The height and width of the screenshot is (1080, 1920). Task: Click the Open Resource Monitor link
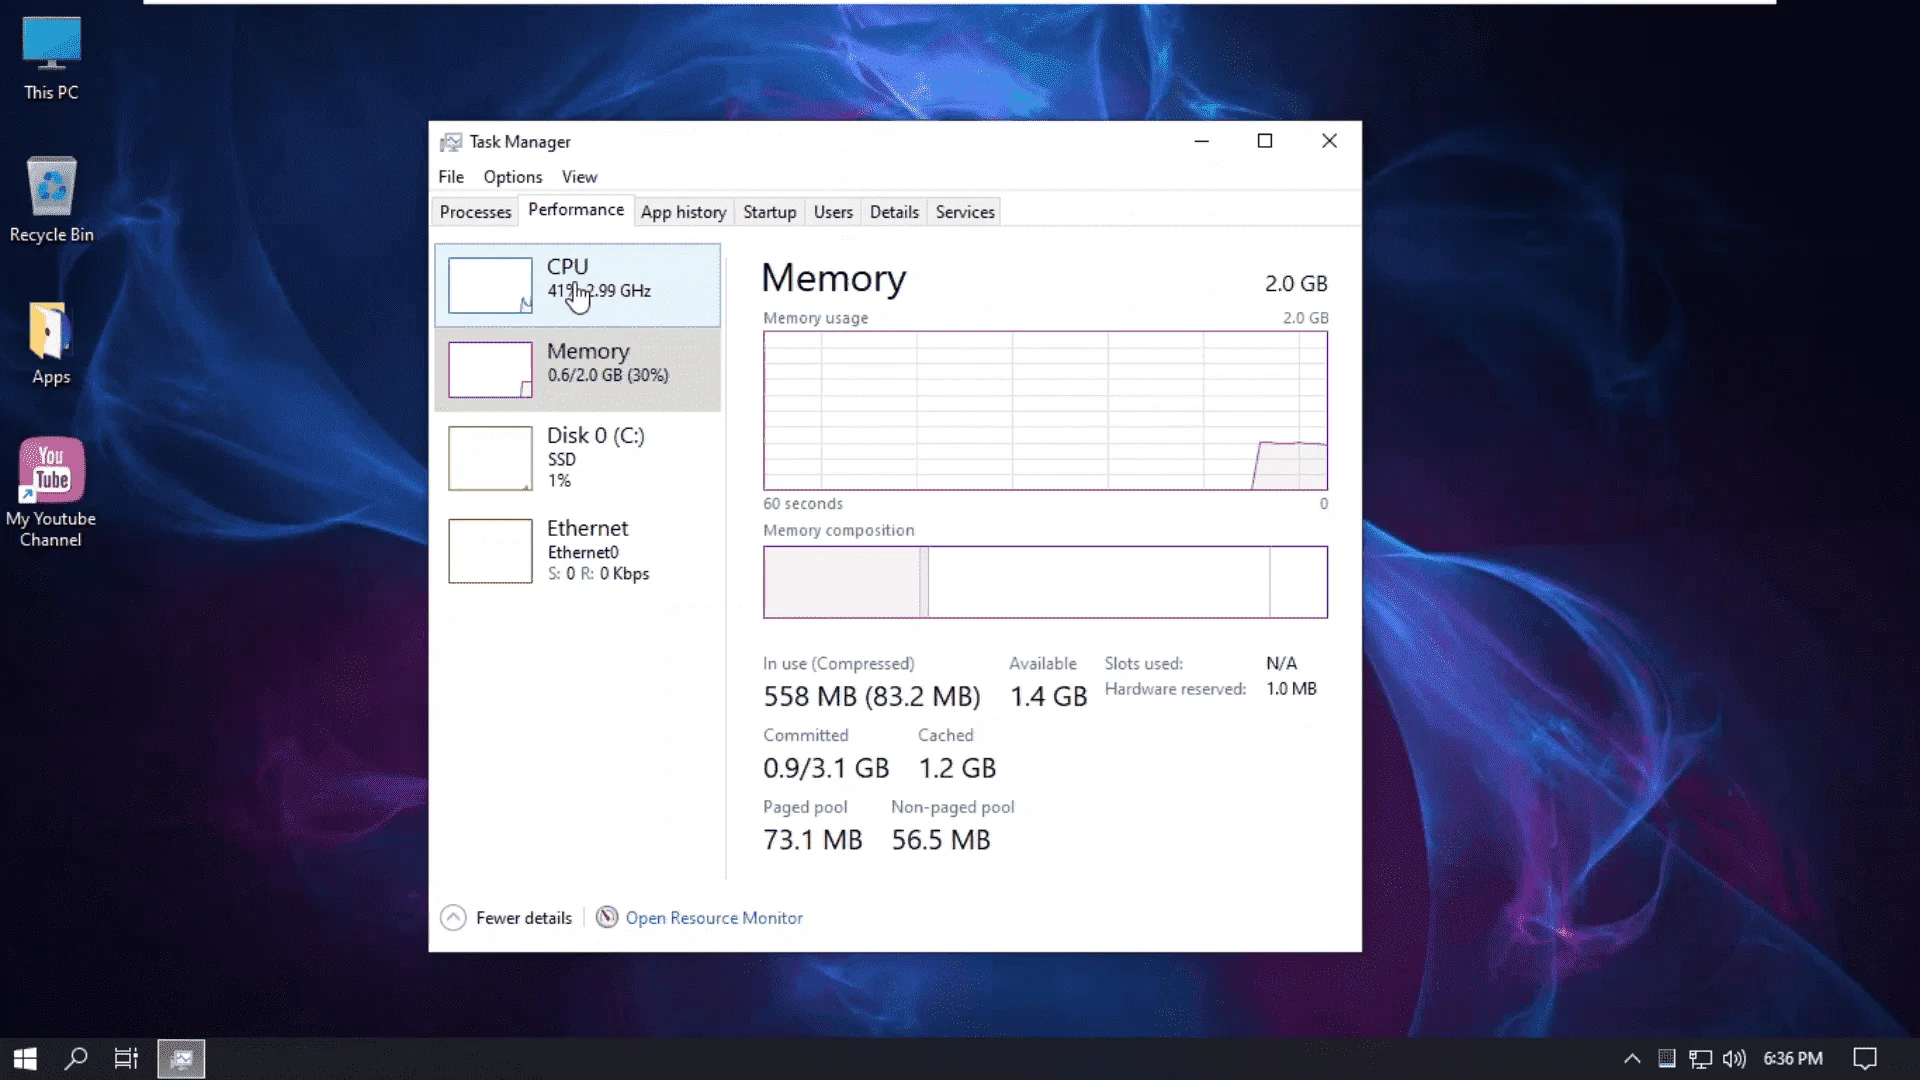[x=714, y=918]
